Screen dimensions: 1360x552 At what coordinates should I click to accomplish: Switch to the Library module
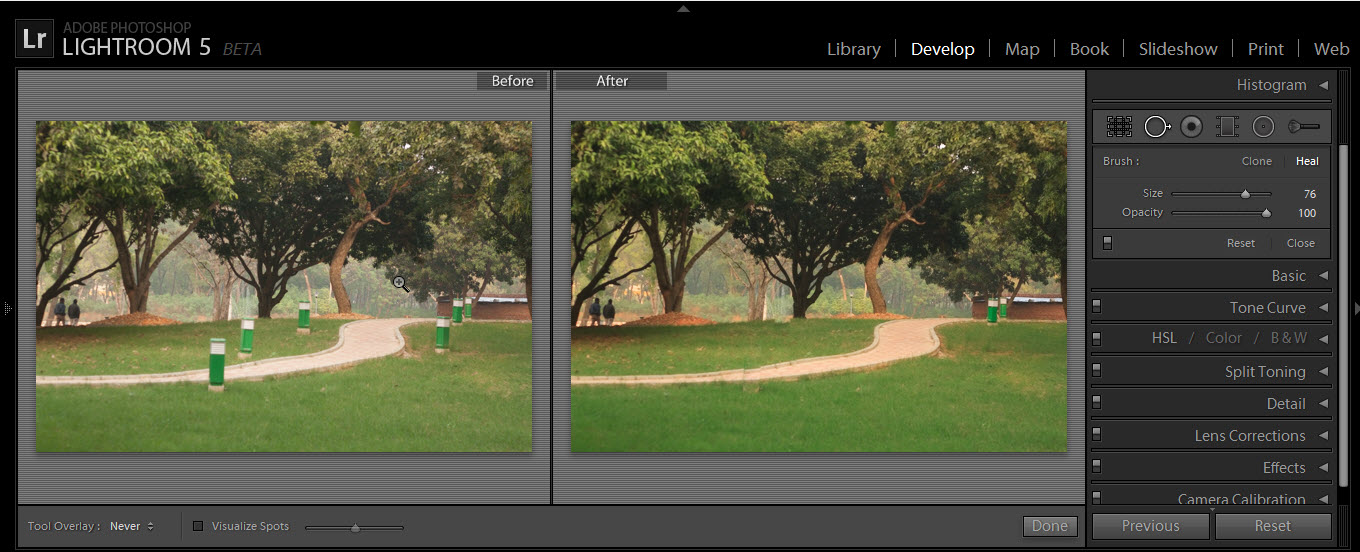point(853,49)
